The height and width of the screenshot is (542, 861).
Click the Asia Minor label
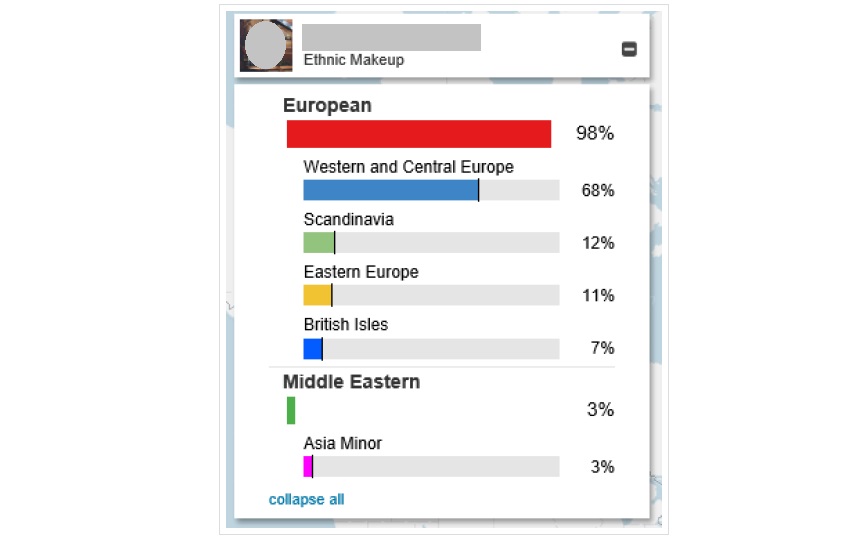tap(343, 443)
